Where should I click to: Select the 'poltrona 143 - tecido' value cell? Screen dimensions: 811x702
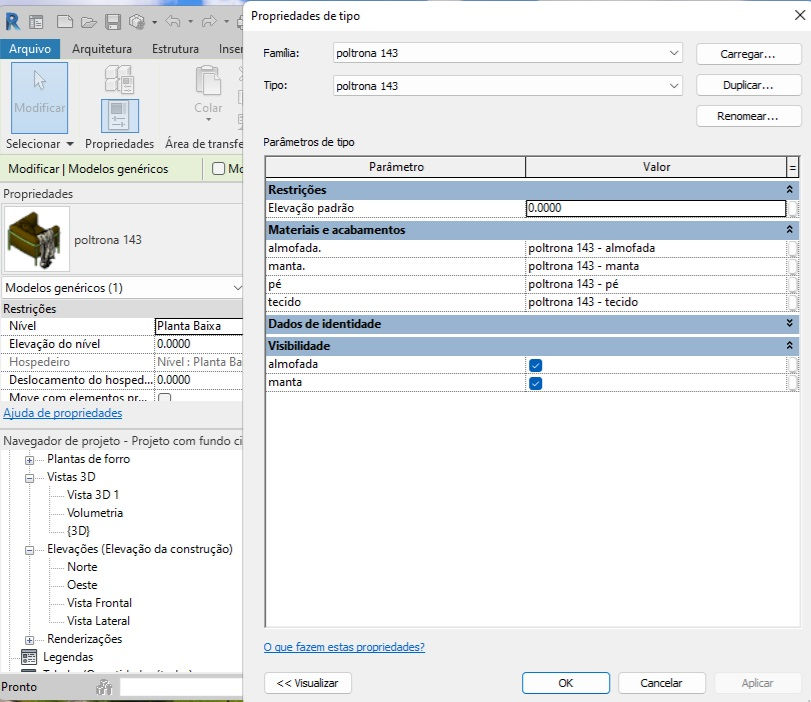656,302
